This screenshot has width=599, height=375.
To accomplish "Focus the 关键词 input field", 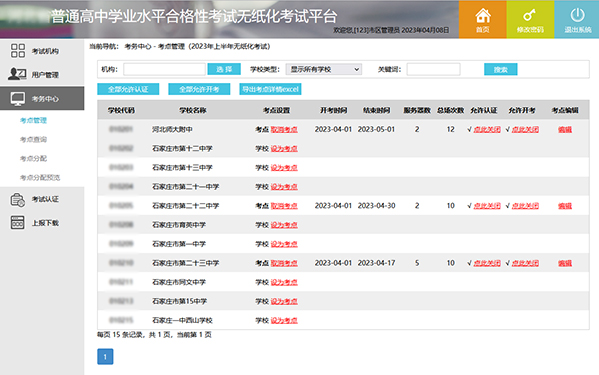I will click(x=433, y=69).
